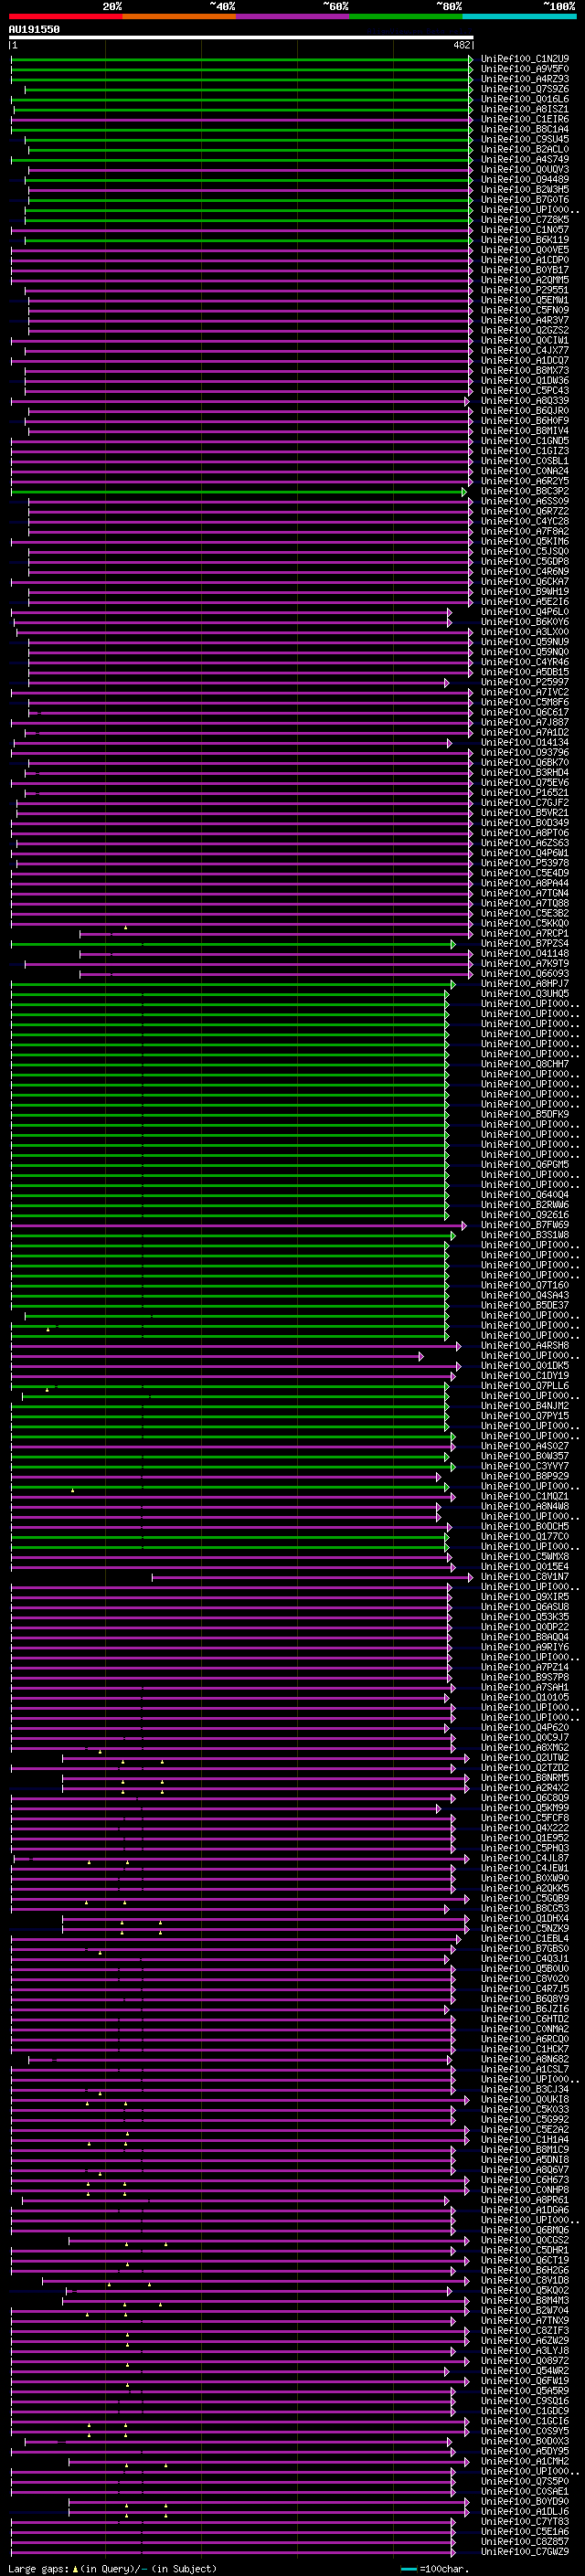Screen dimensions: 585x2576
Task: Click the label UniRef100_A4R3V7
Action: click(x=524, y=320)
